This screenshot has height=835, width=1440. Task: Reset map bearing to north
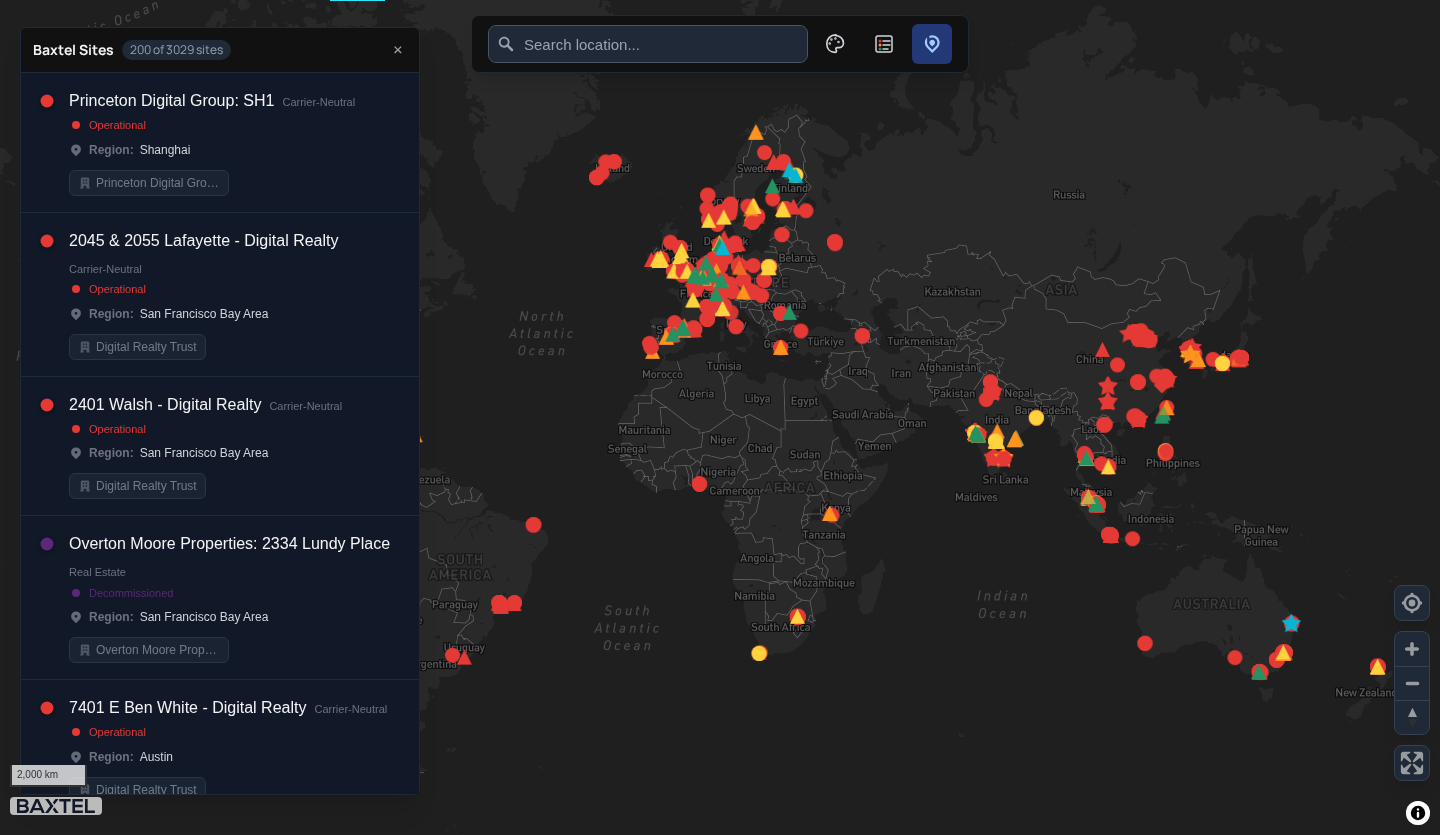coord(1412,716)
